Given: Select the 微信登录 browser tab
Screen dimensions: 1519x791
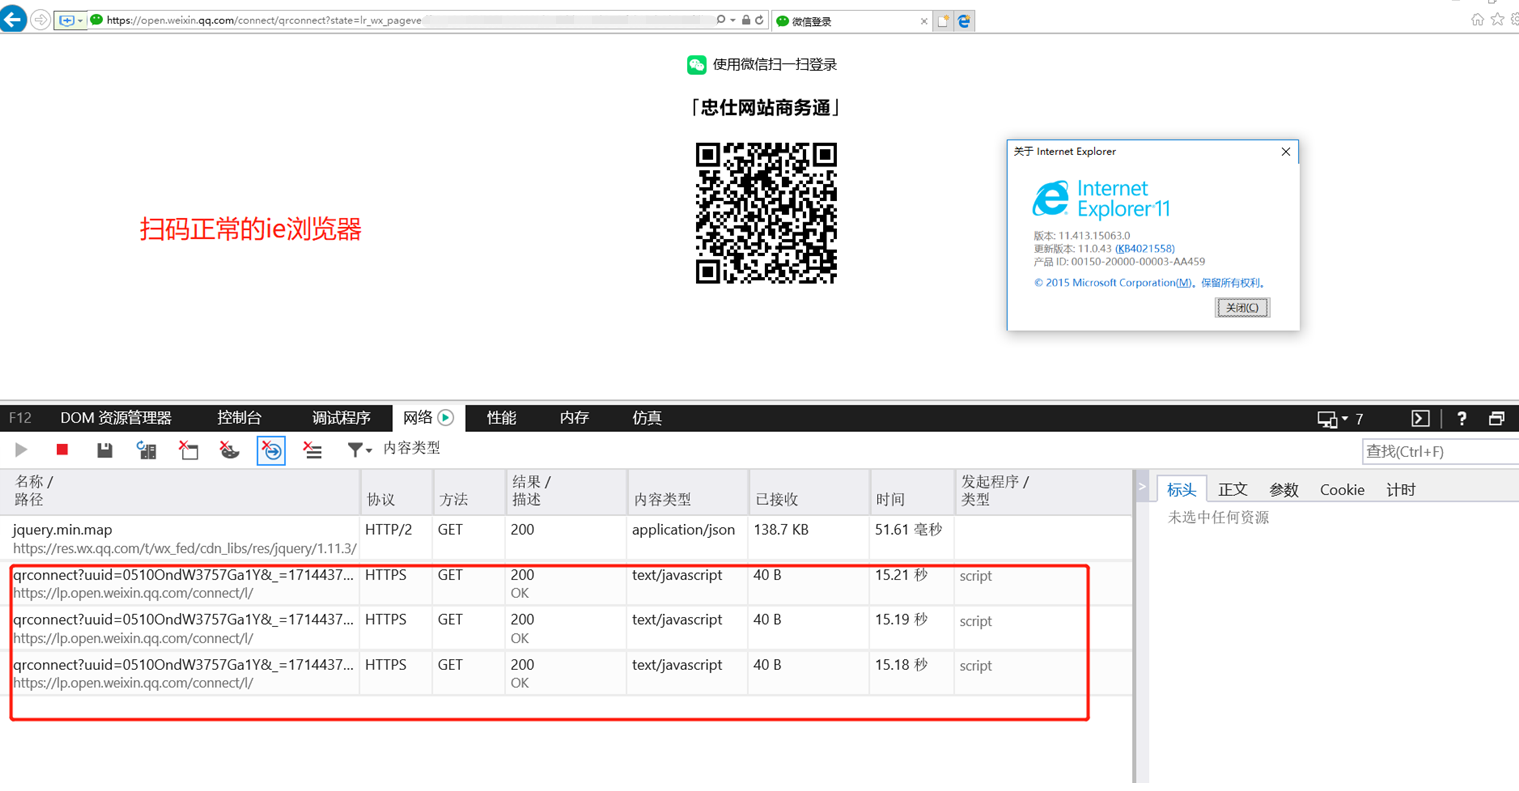Looking at the screenshot, I should (852, 21).
